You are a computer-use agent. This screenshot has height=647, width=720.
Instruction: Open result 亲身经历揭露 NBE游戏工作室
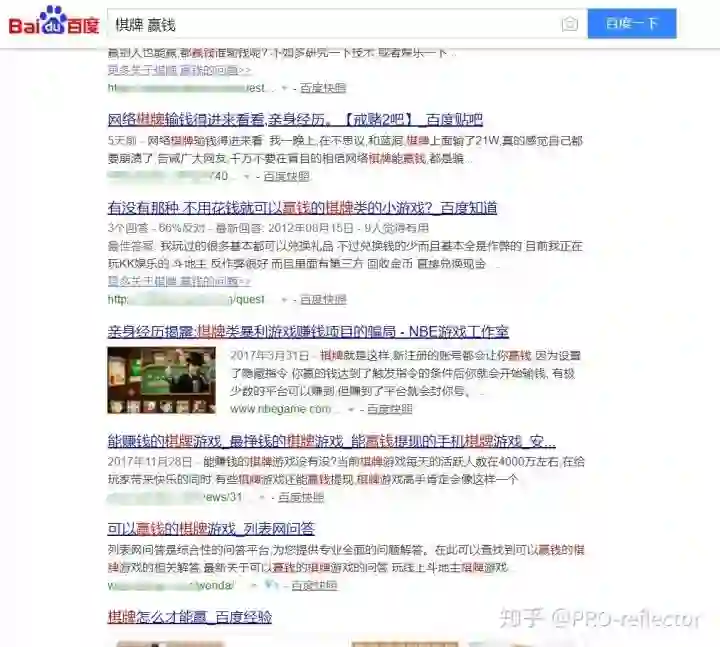(x=308, y=332)
